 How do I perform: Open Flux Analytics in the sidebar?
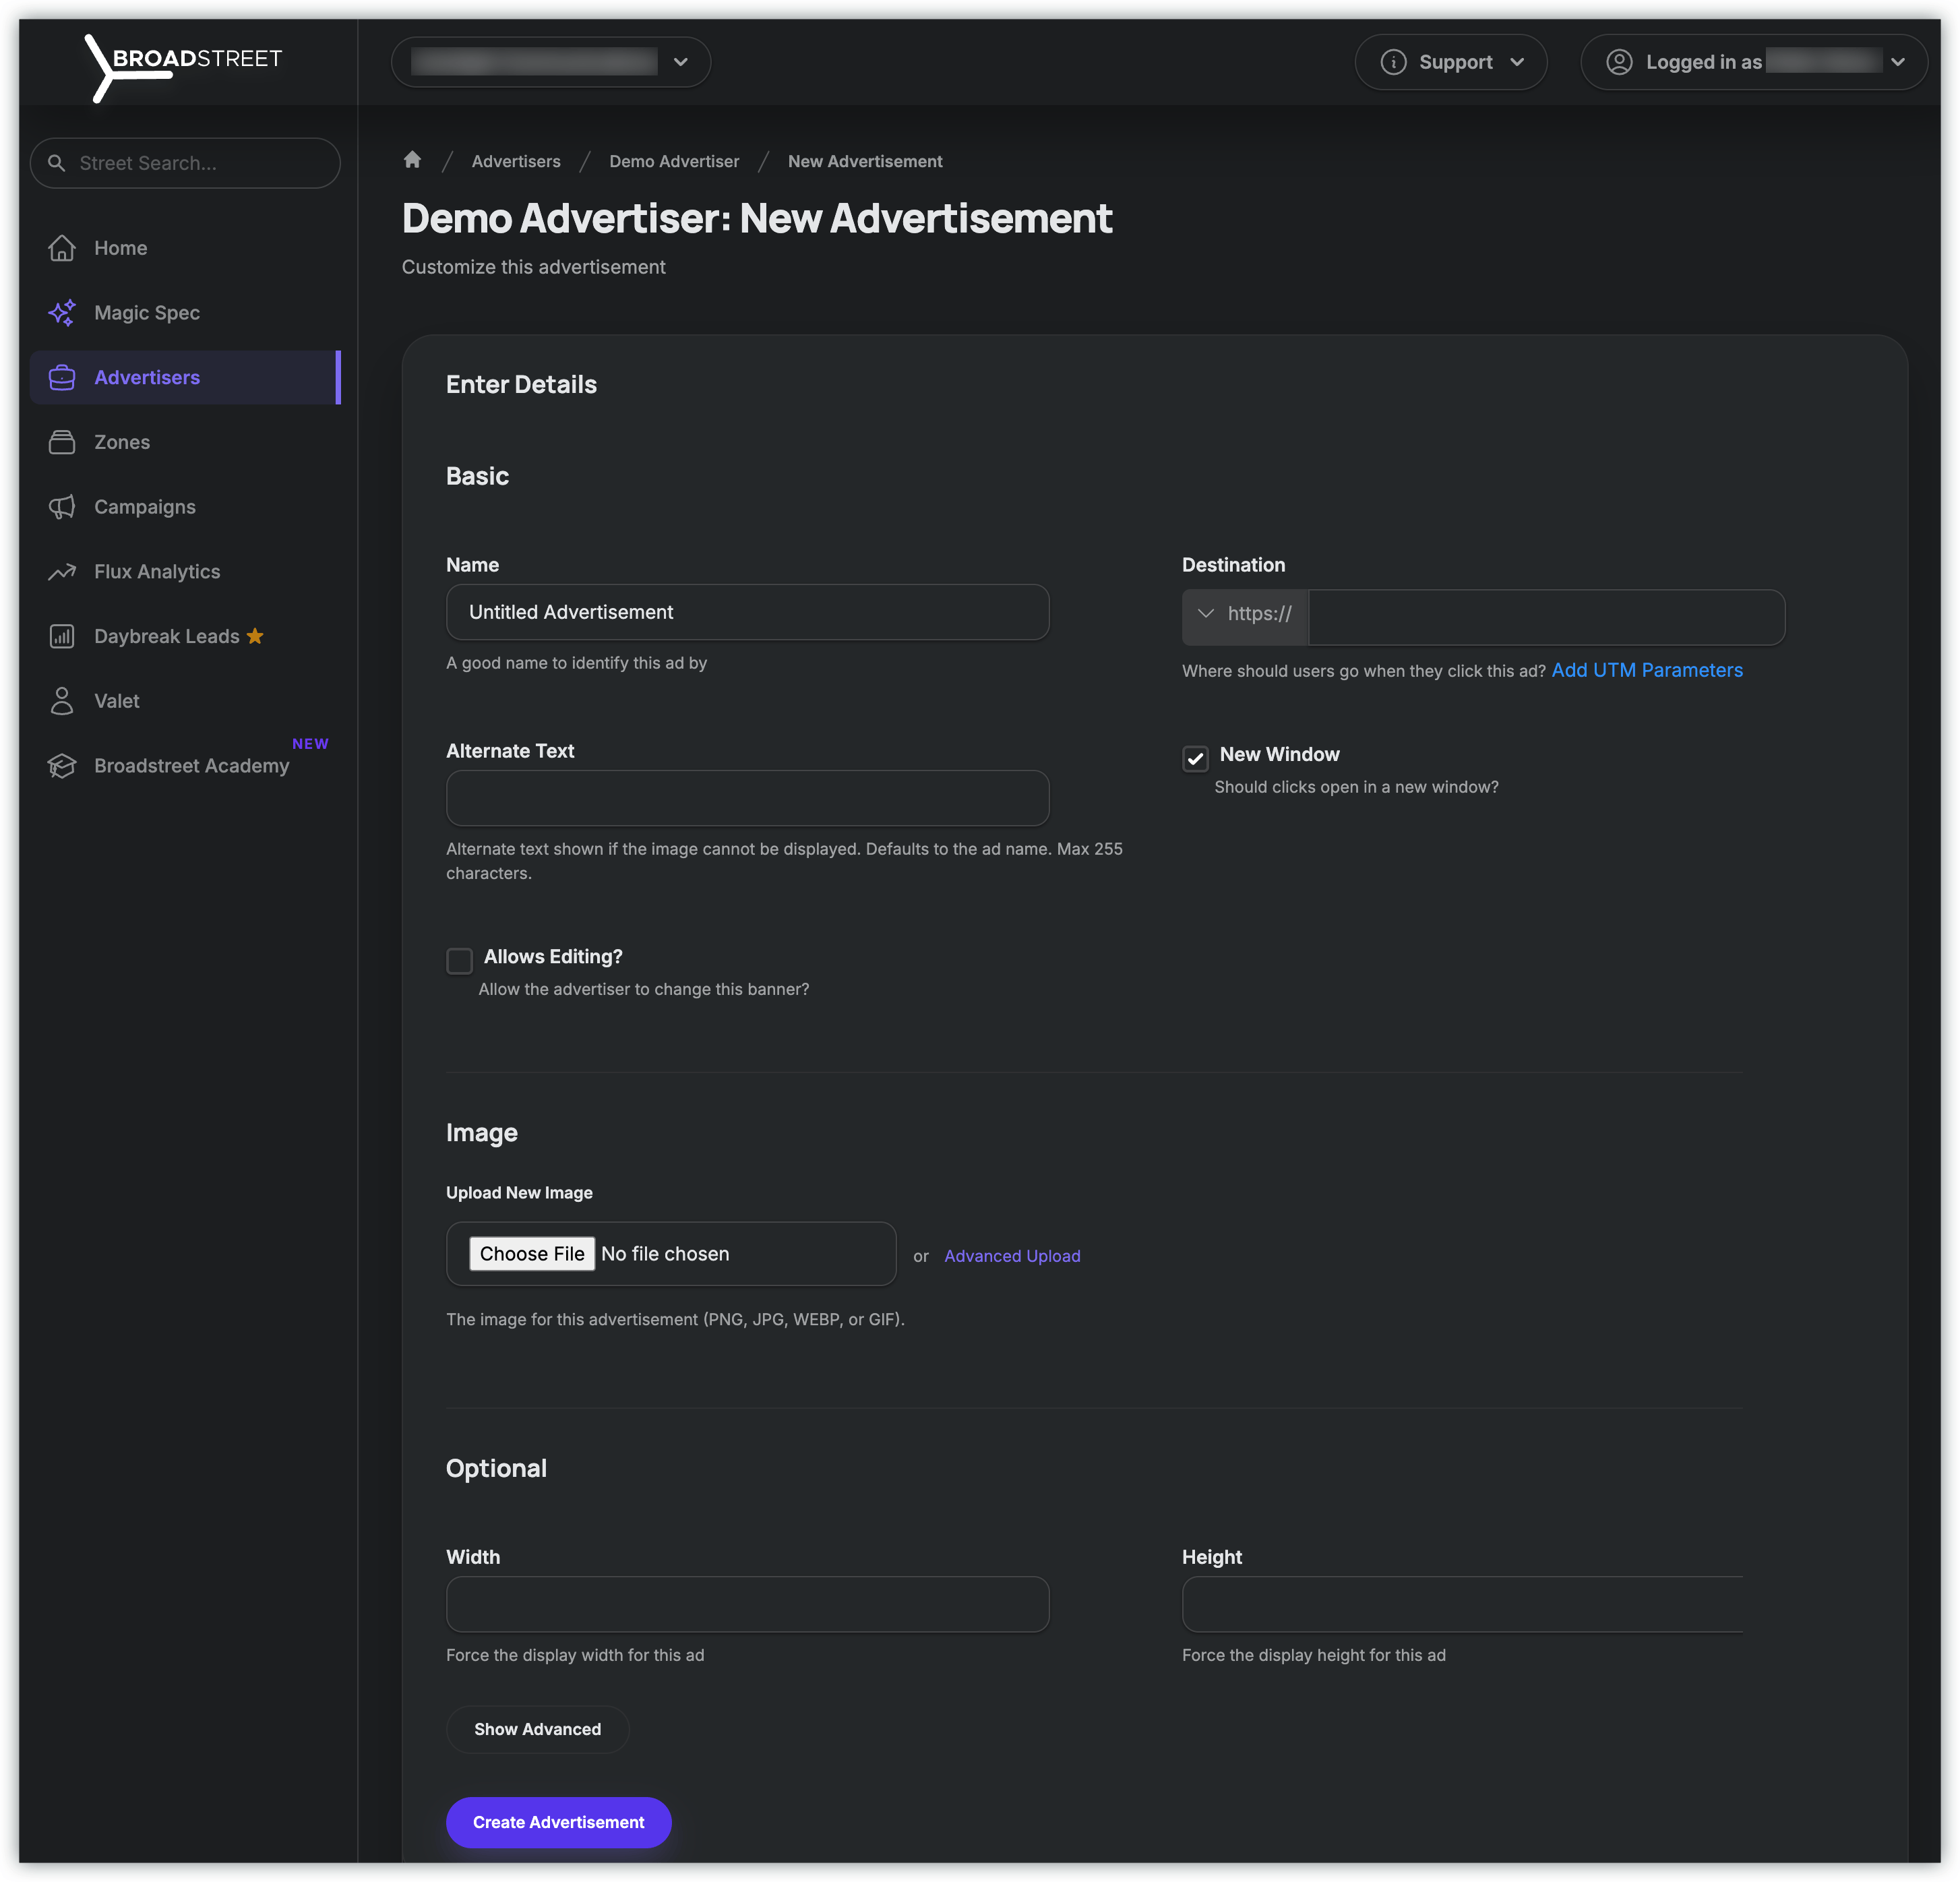click(185, 572)
